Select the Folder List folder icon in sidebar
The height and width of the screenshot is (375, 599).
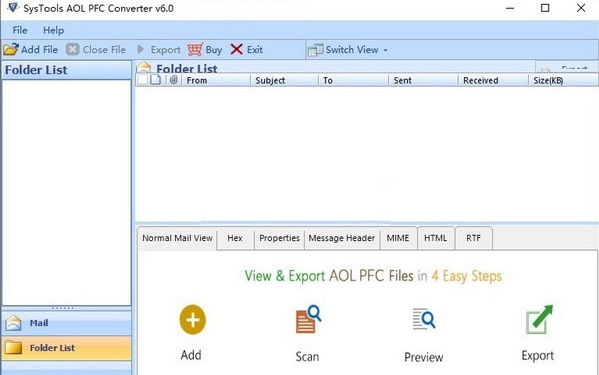click(x=14, y=348)
